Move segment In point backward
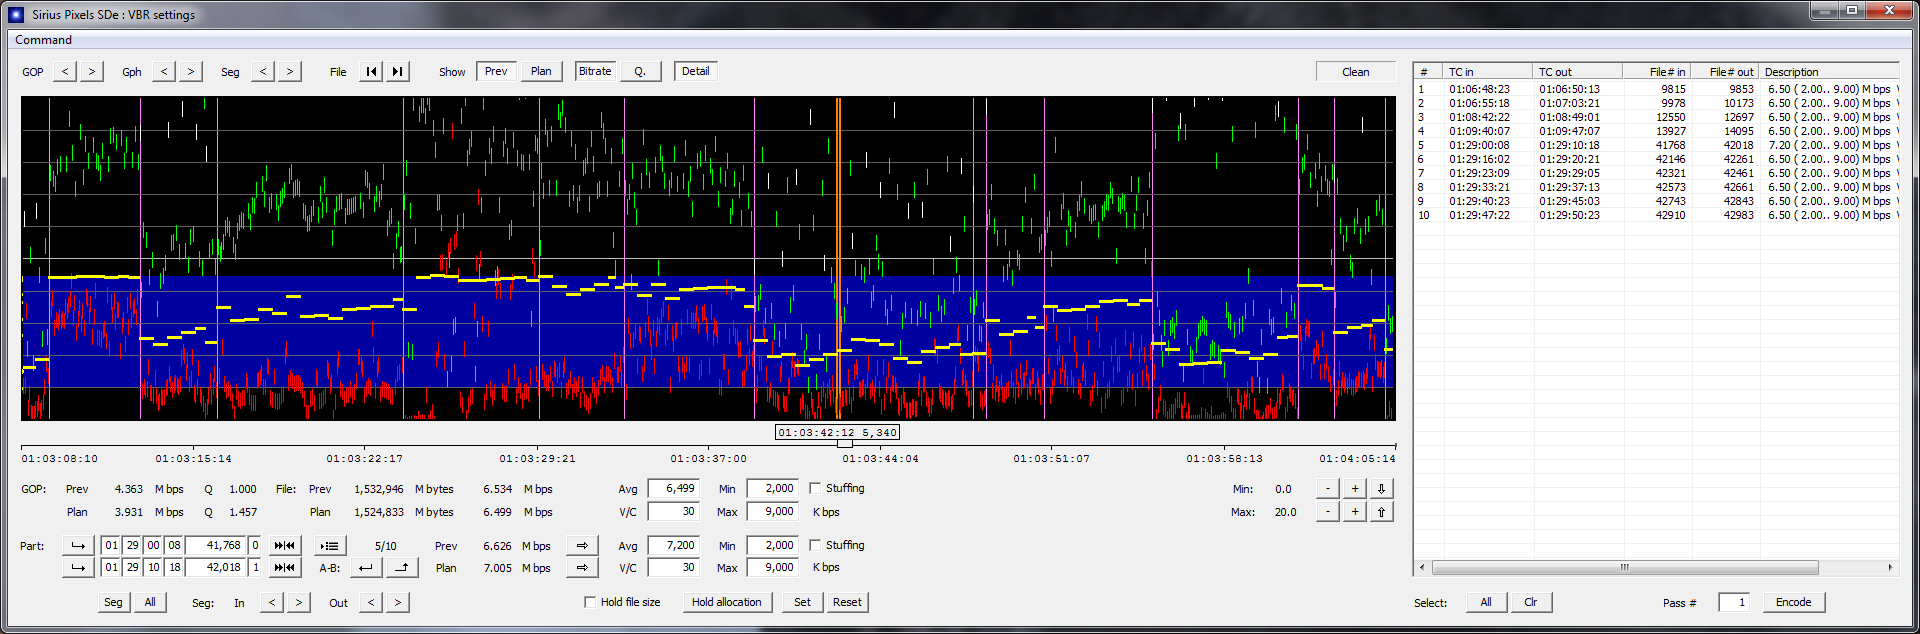The height and width of the screenshot is (634, 1920). (x=272, y=602)
